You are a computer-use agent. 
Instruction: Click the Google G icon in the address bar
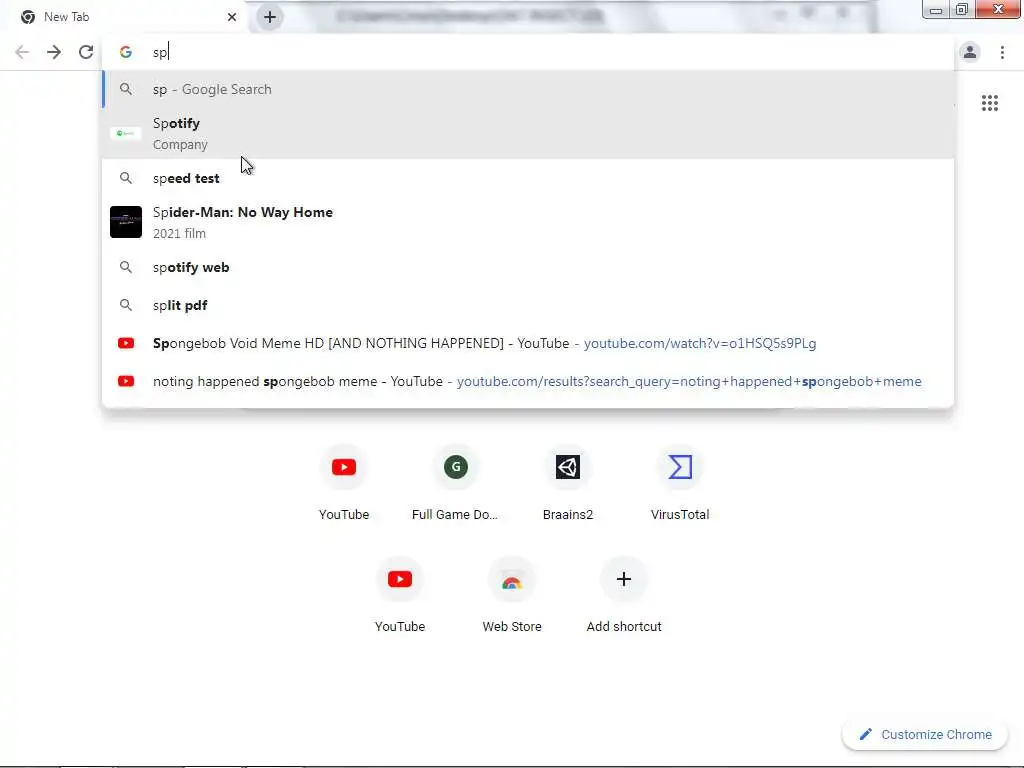[x=125, y=52]
